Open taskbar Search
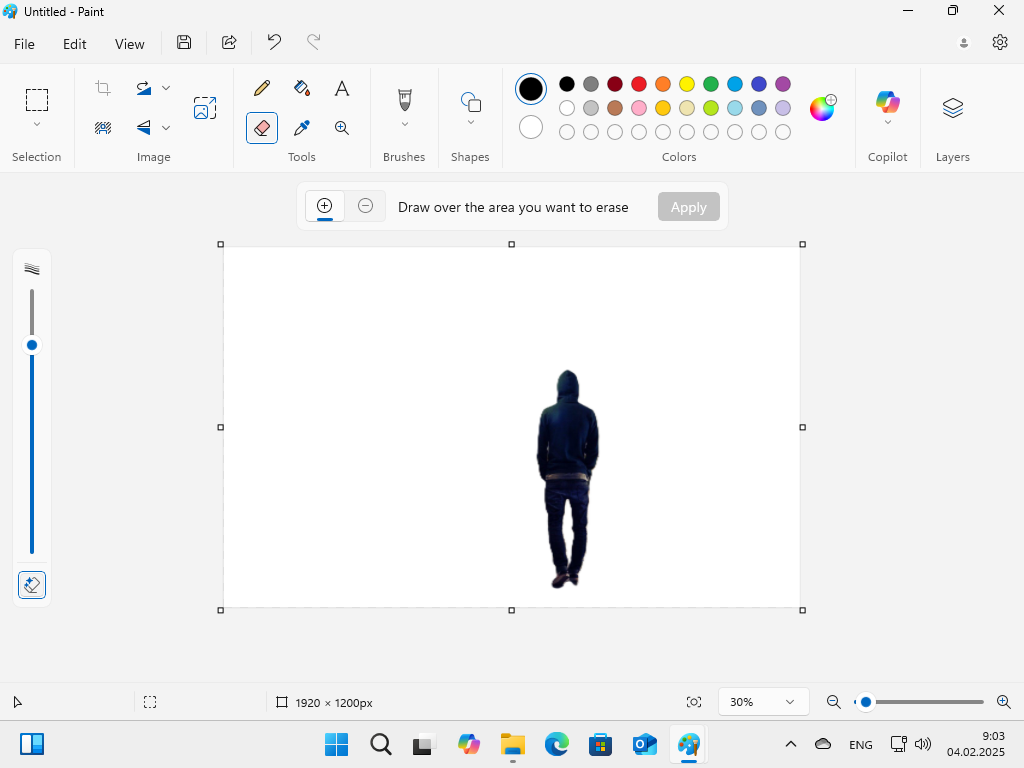Screen dimensions: 1024x768 (x=381, y=744)
